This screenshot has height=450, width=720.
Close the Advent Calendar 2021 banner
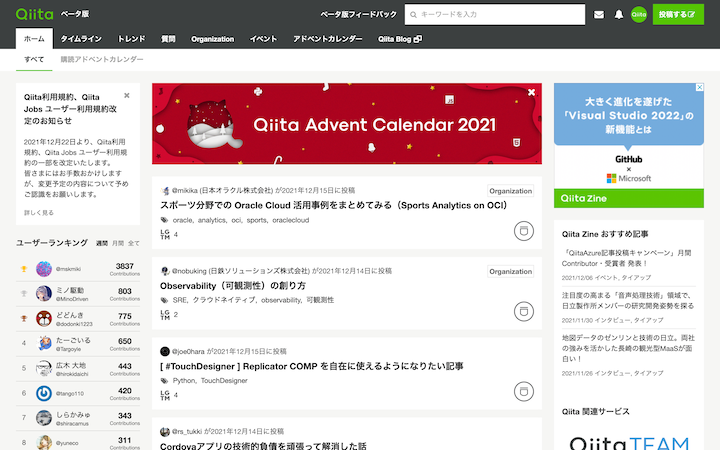coord(531,92)
